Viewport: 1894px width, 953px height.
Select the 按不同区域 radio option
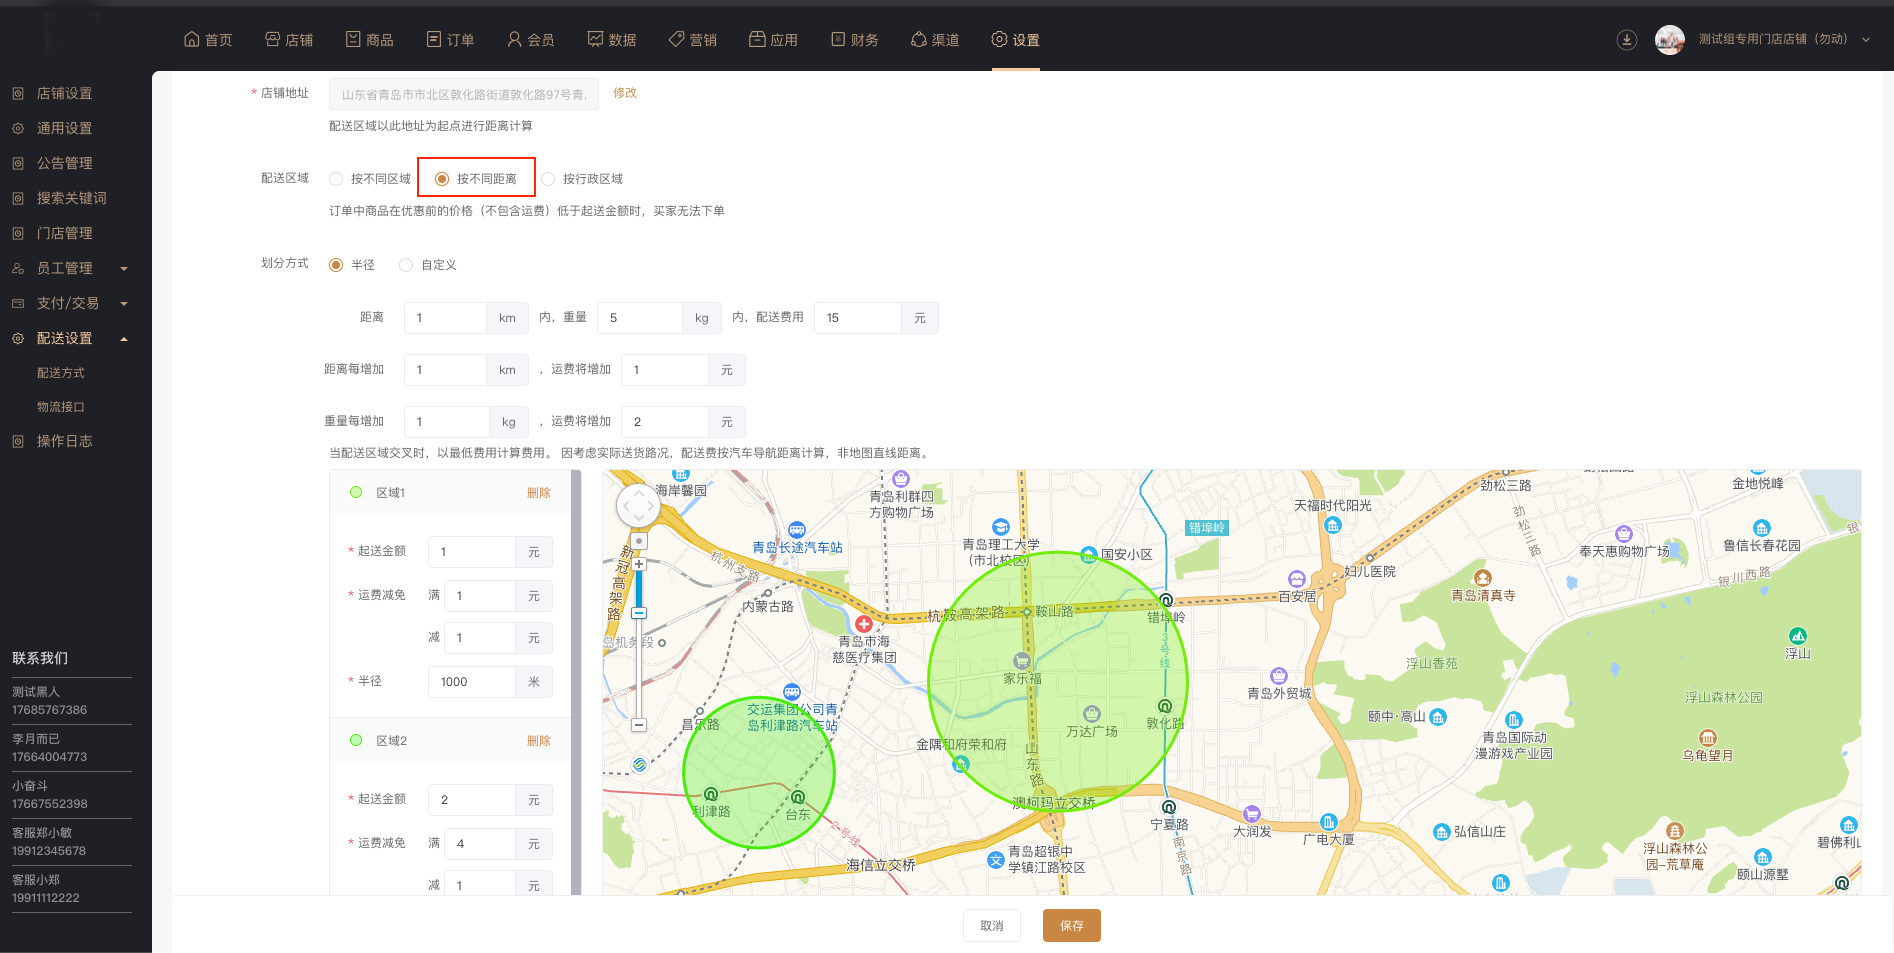point(337,179)
